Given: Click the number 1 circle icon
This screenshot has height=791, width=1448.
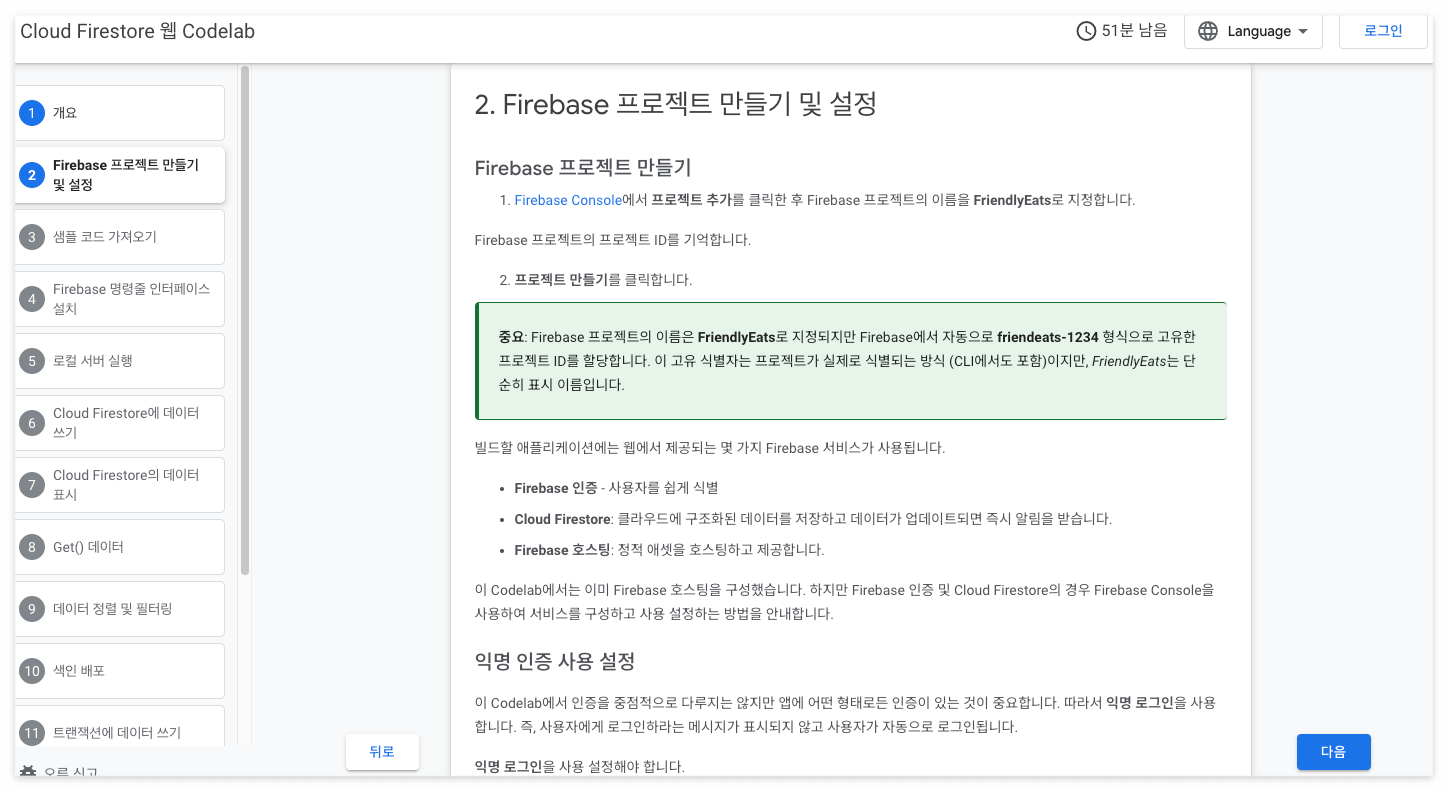Looking at the screenshot, I should tap(32, 113).
